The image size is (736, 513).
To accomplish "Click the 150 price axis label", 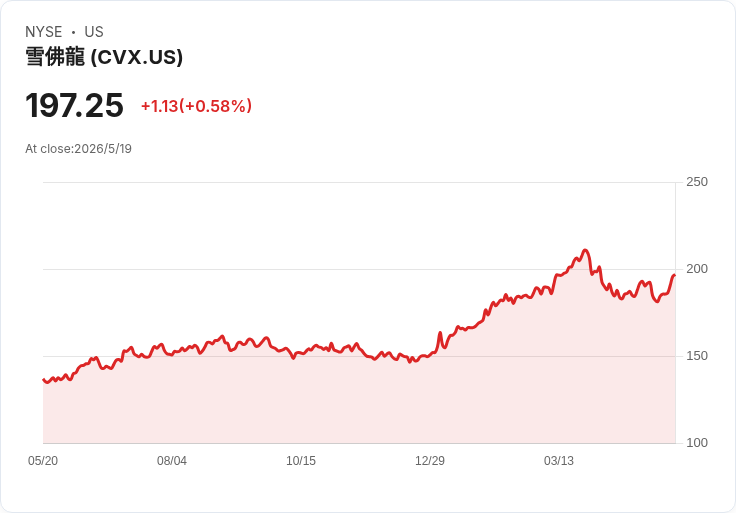I will point(697,356).
